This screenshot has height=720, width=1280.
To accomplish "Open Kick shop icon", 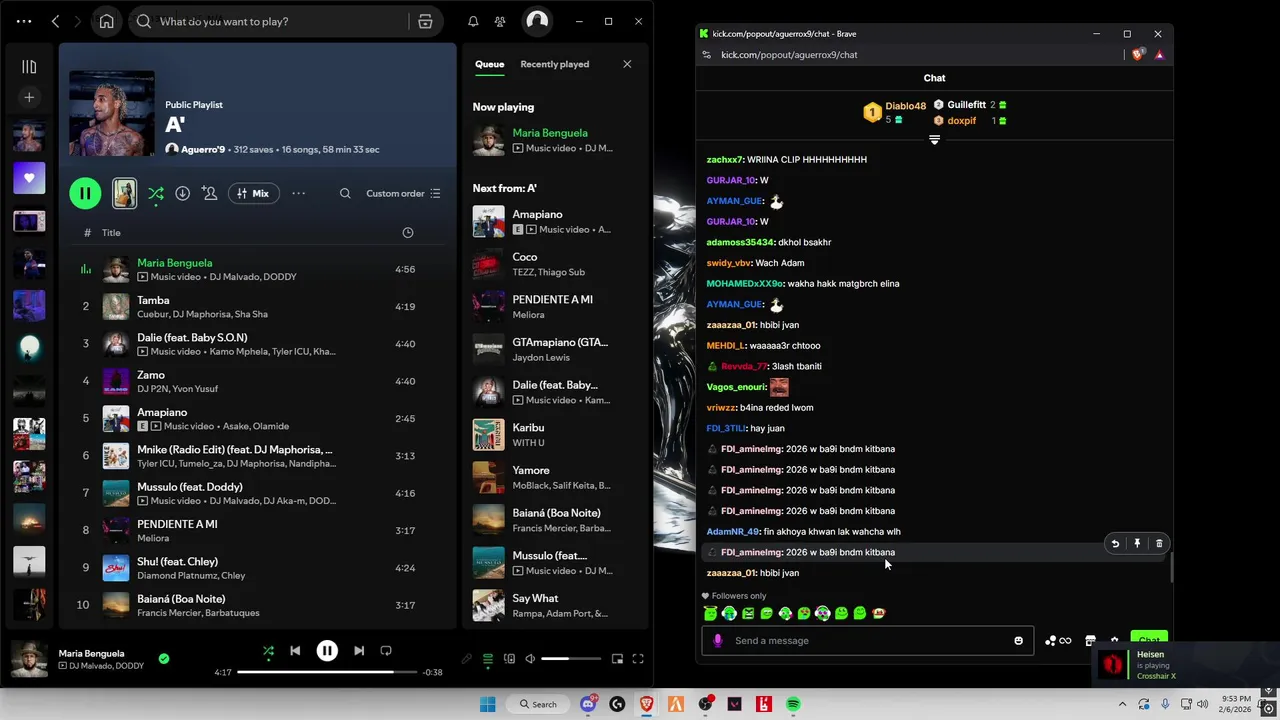I will [x=1090, y=641].
